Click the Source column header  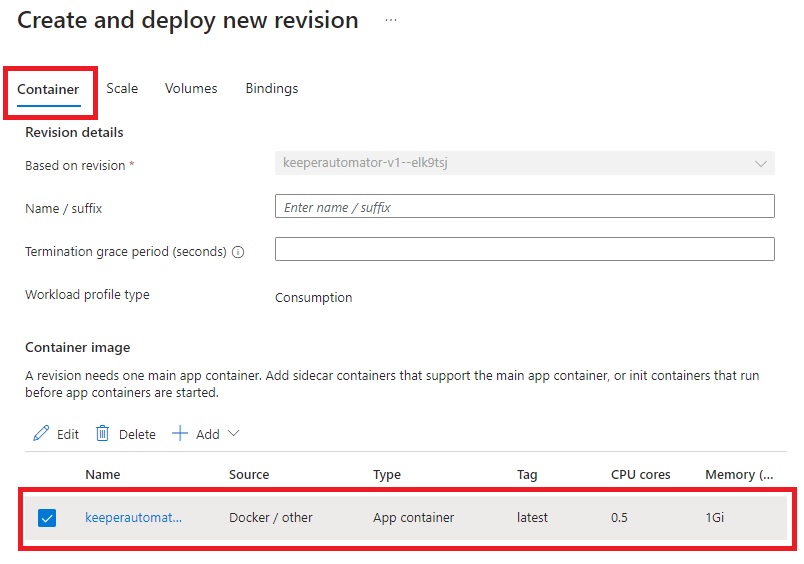[249, 475]
